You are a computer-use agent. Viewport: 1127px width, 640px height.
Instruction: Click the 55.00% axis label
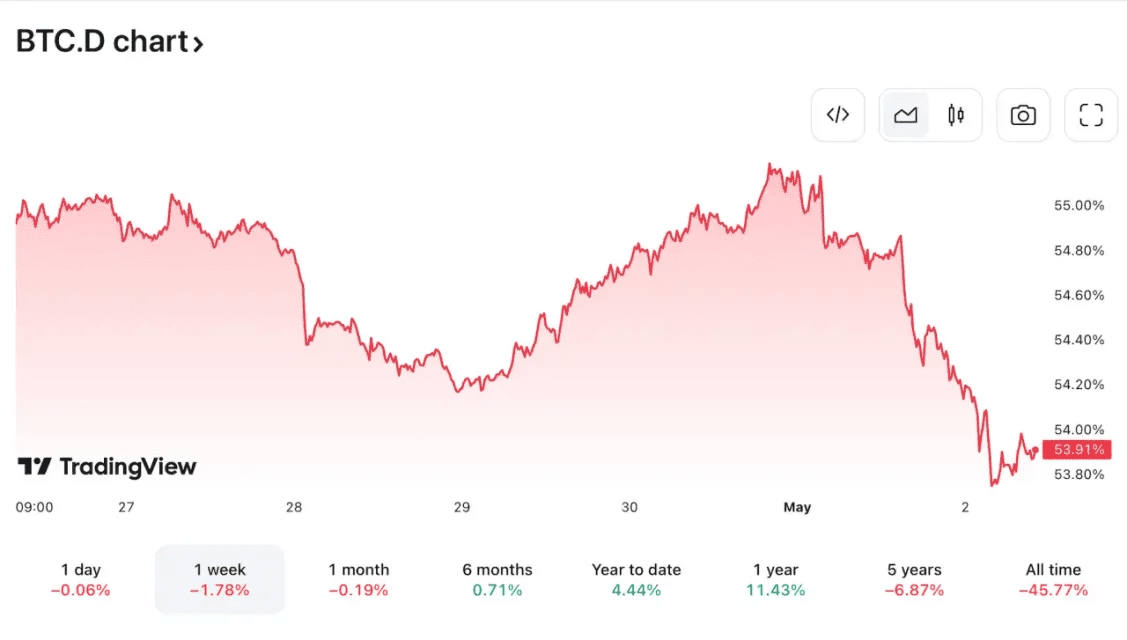1079,205
